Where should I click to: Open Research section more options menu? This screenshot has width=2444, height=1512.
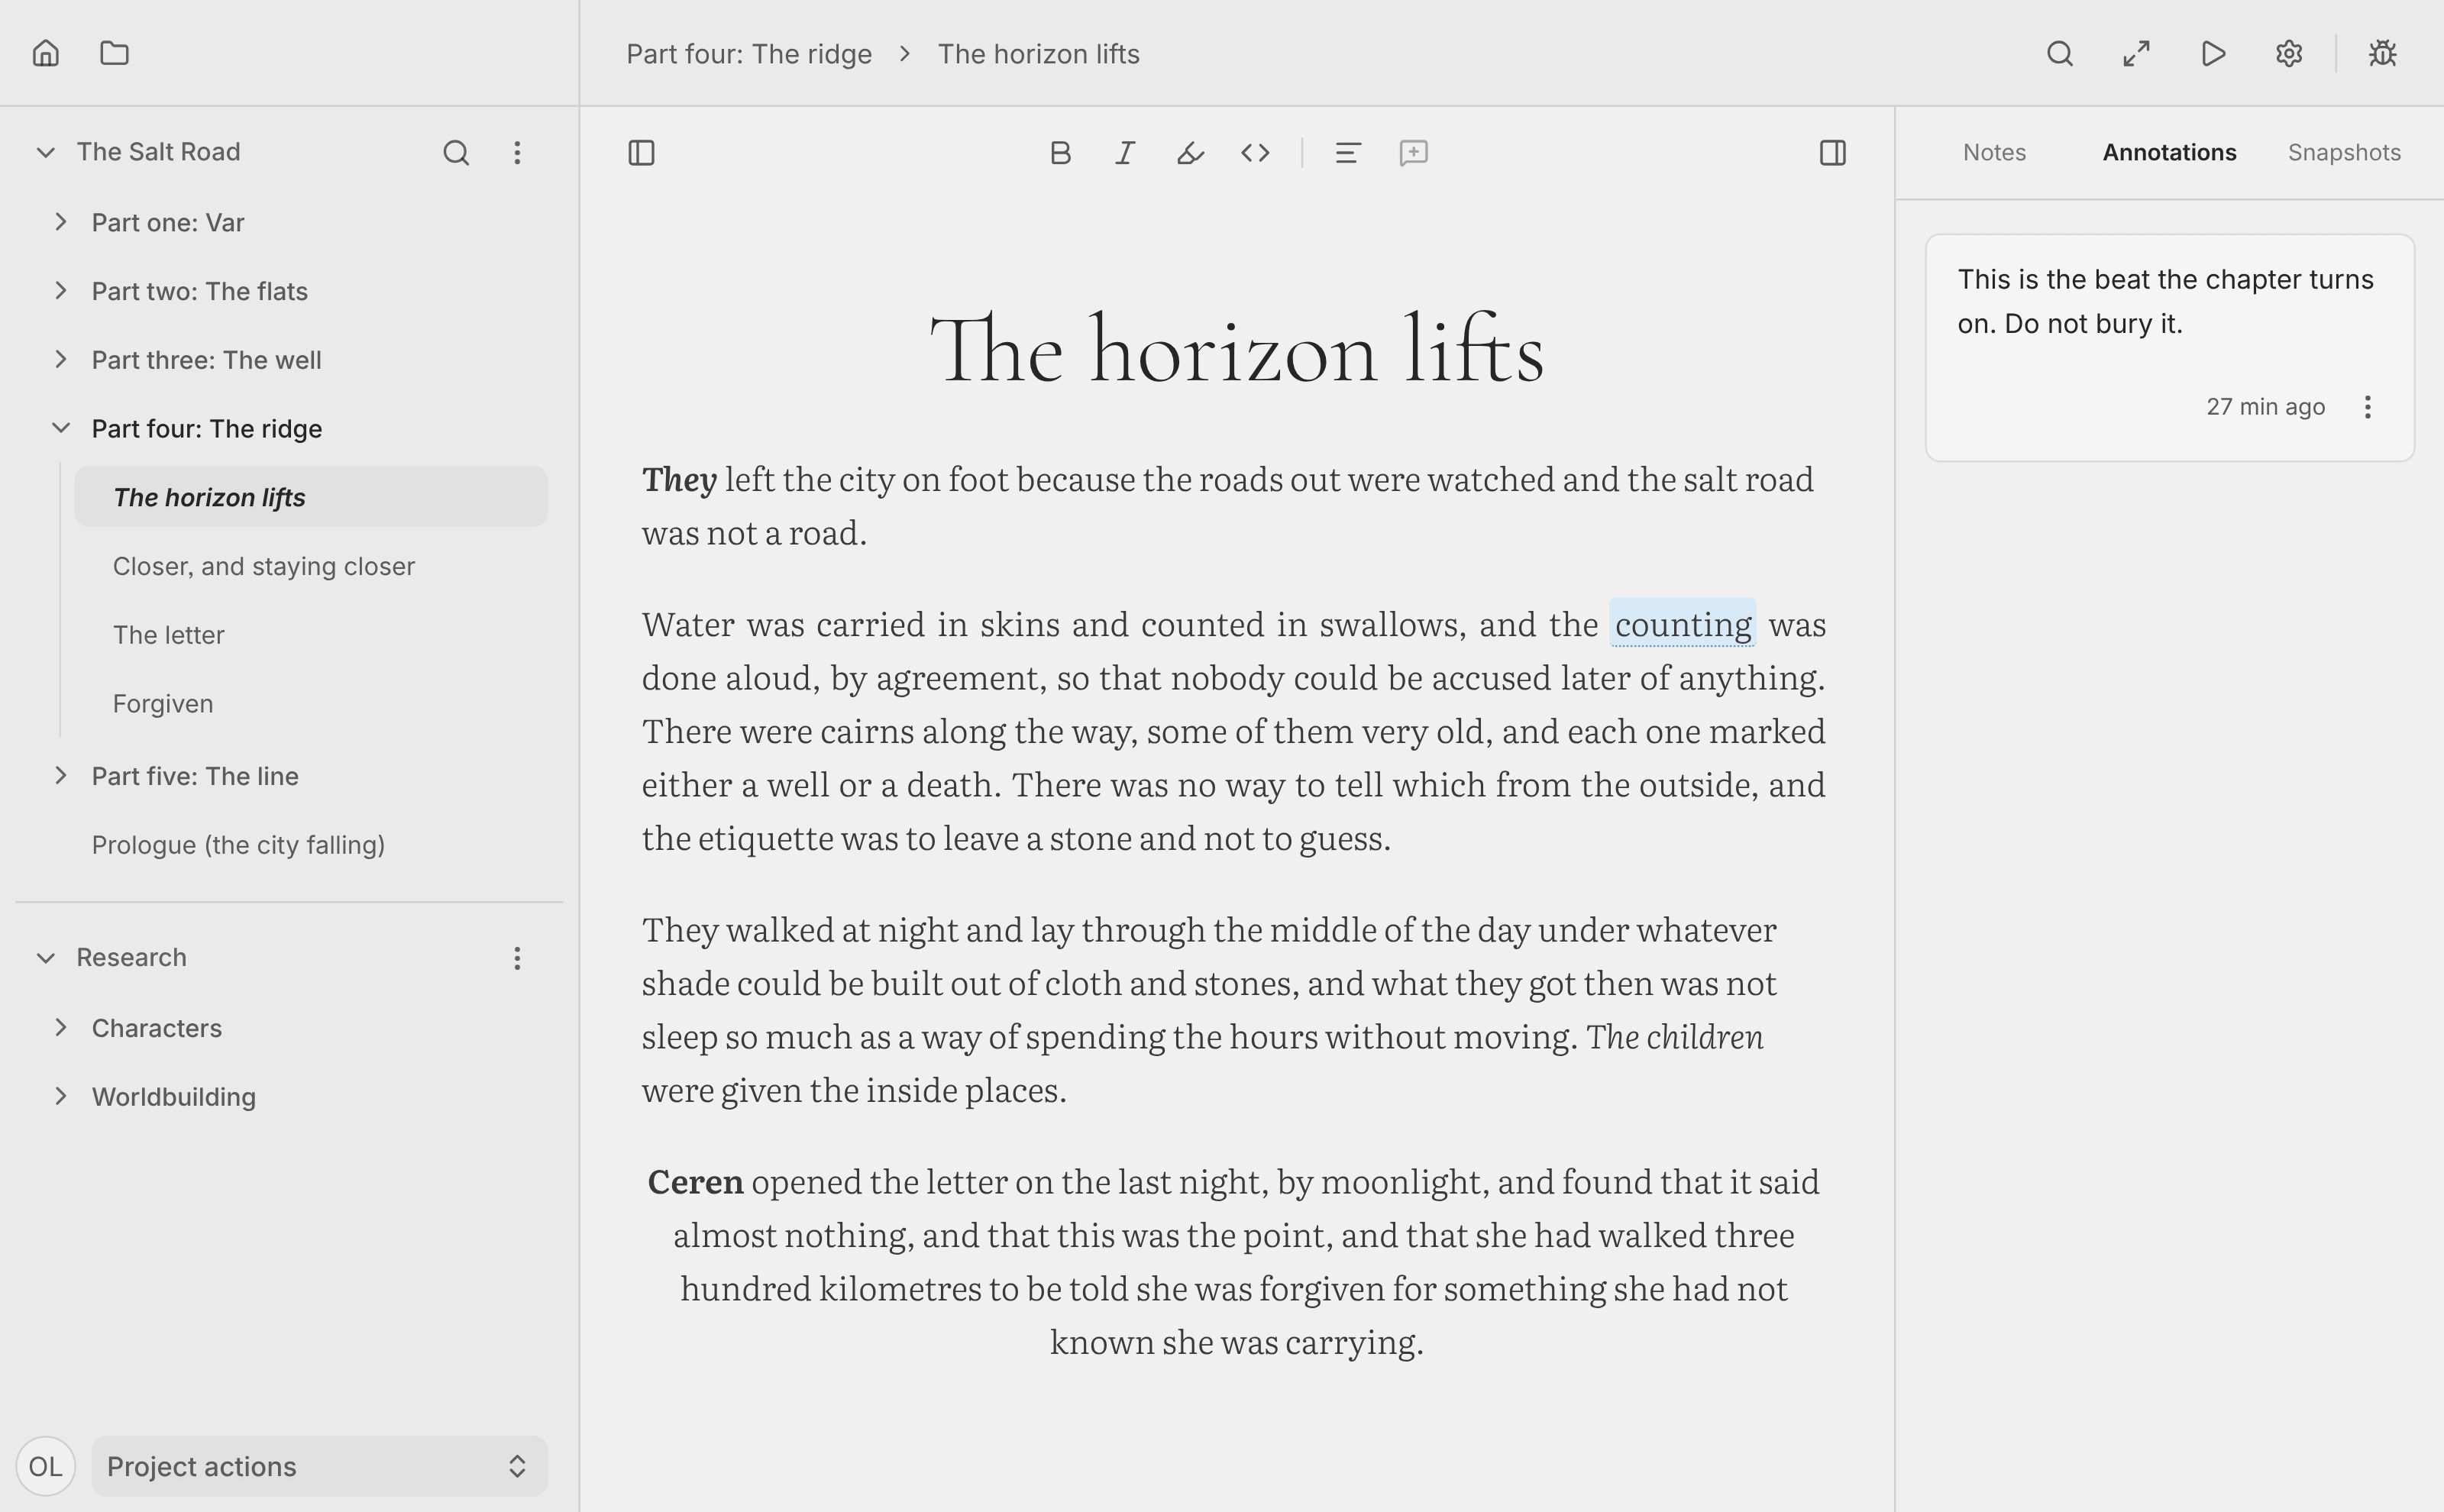point(517,958)
